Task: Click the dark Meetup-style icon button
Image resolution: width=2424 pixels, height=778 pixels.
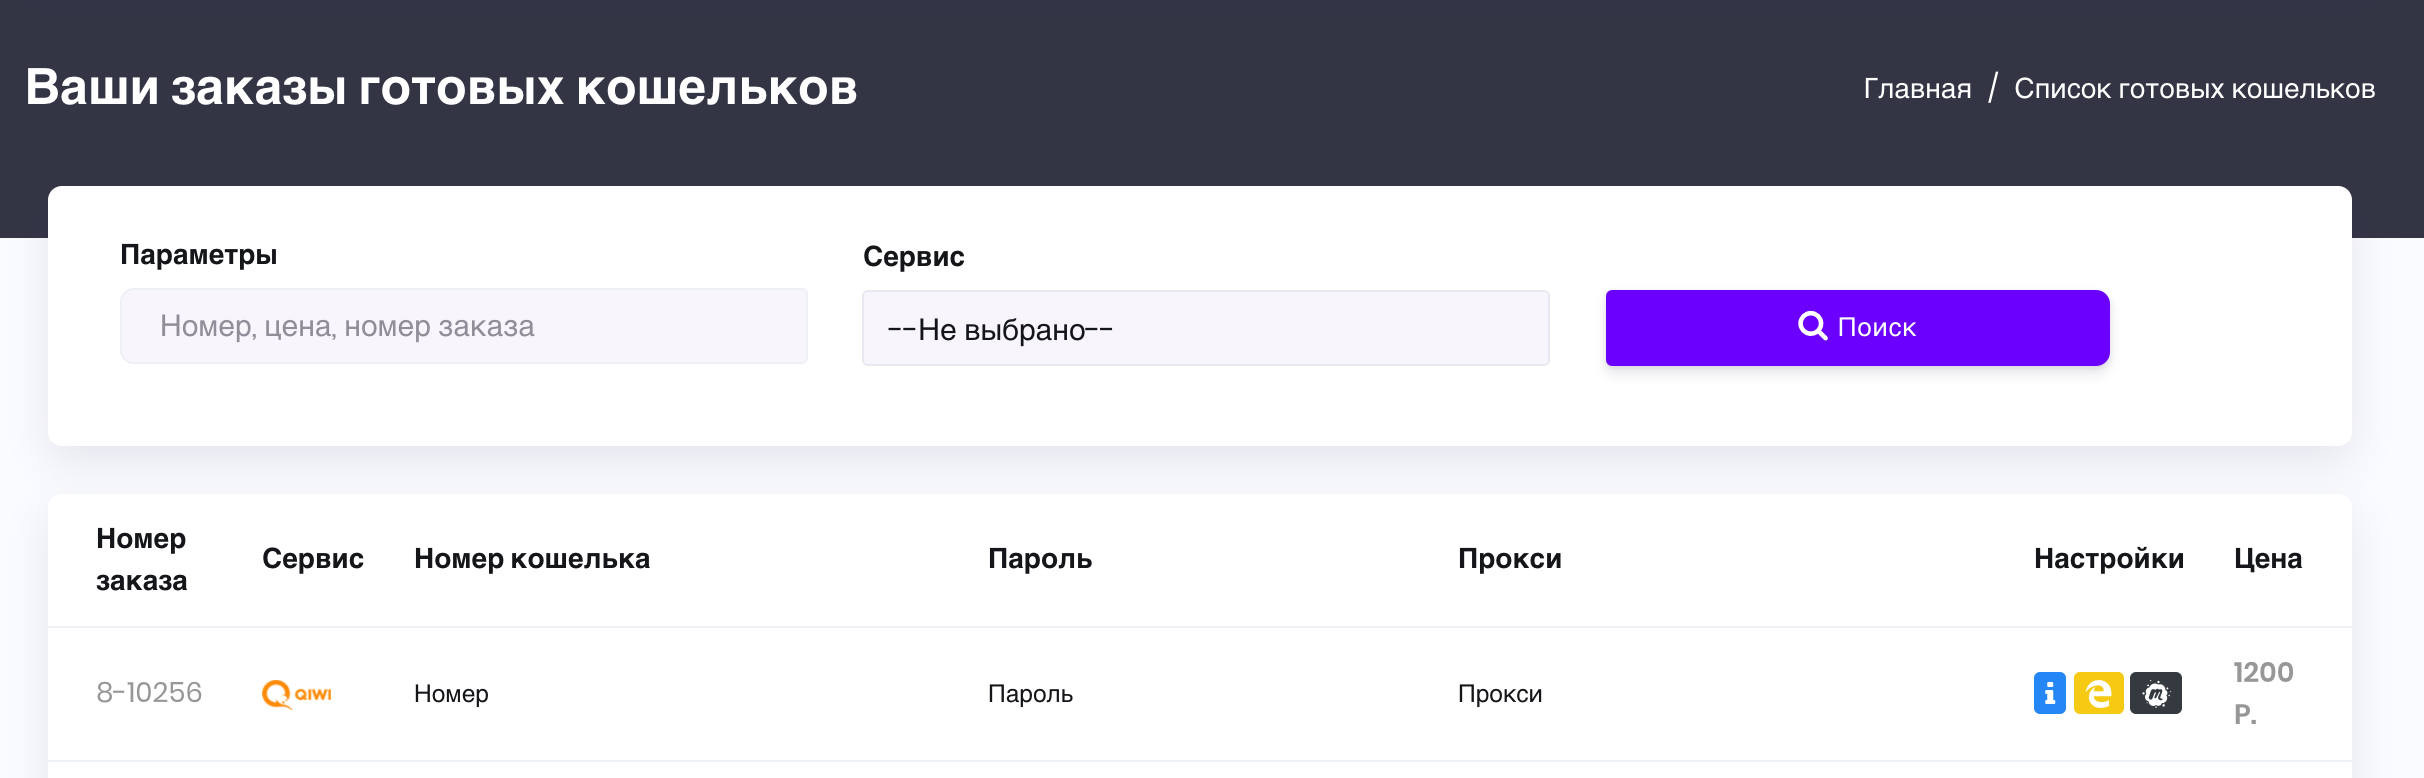Action: pyautogui.click(x=2156, y=693)
